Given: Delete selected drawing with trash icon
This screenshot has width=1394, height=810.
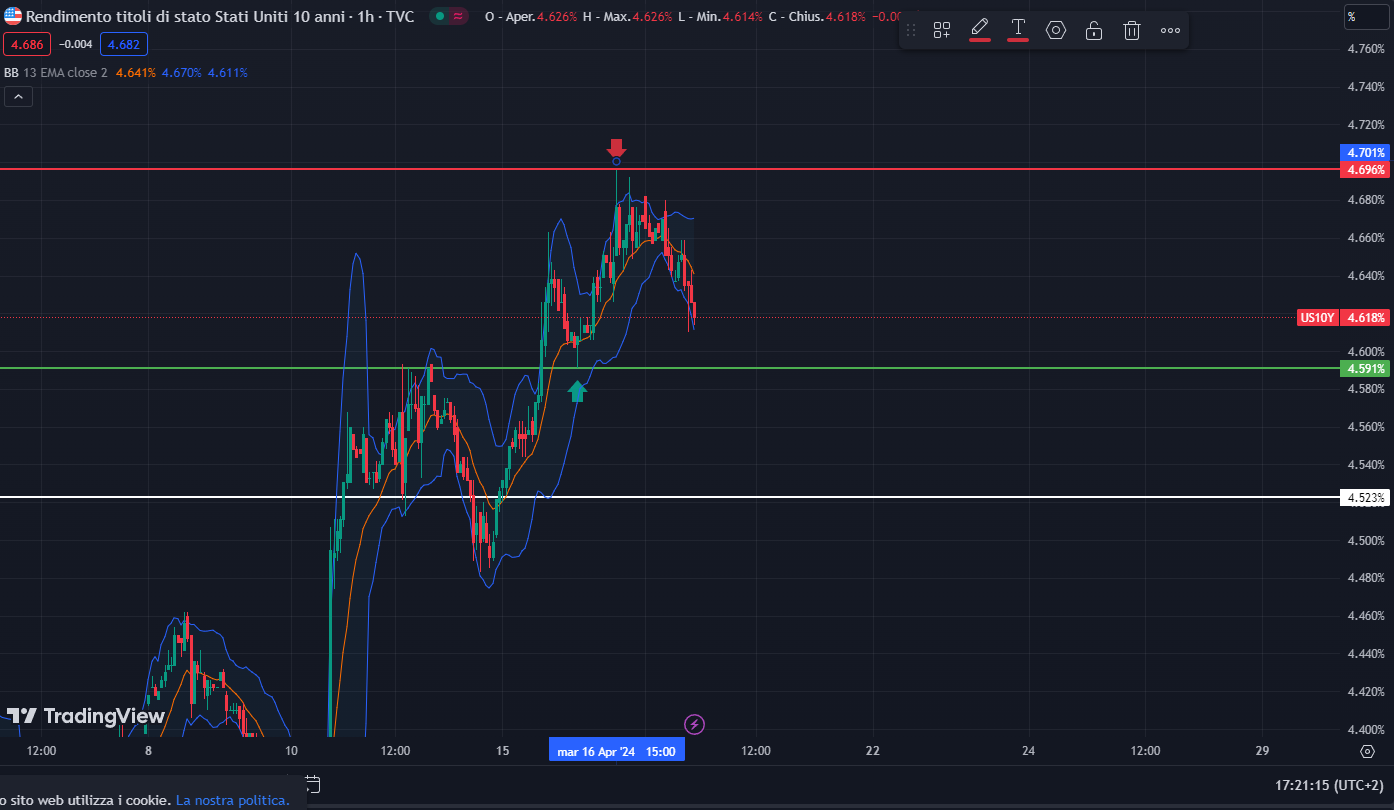Looking at the screenshot, I should tap(1132, 30).
